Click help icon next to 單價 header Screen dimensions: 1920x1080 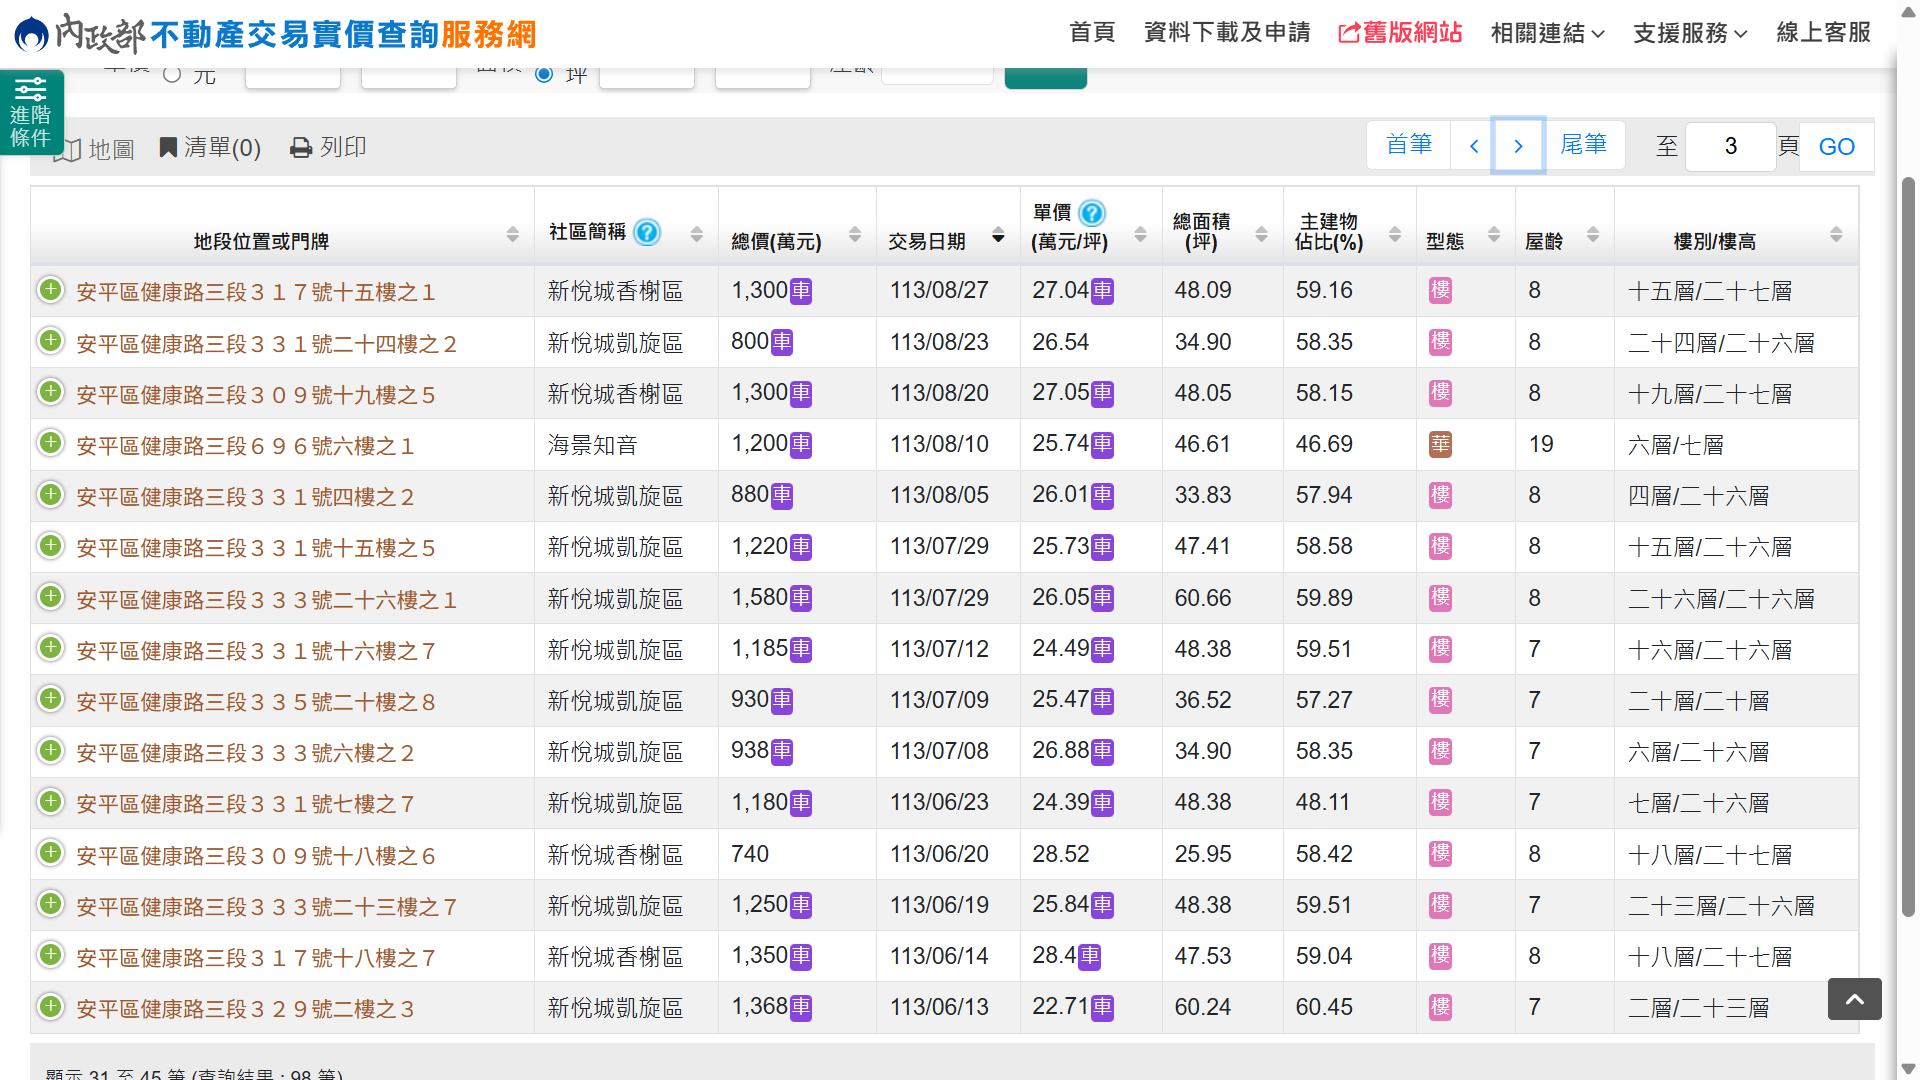[1092, 213]
